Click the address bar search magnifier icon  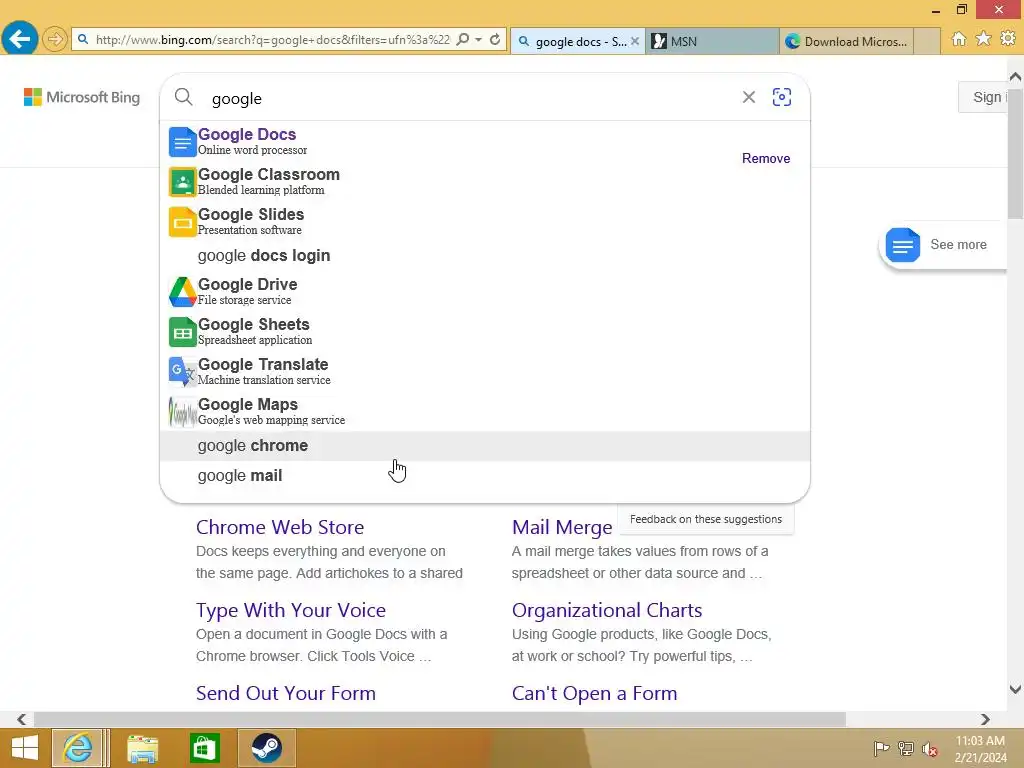(462, 40)
